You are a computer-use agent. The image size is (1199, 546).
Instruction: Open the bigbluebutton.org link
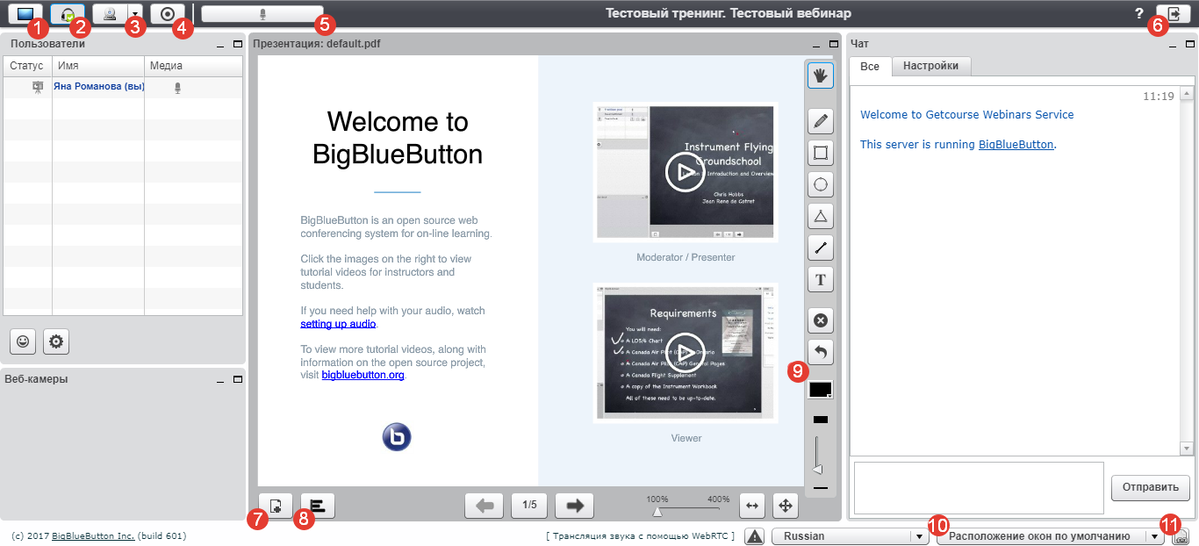[362, 375]
